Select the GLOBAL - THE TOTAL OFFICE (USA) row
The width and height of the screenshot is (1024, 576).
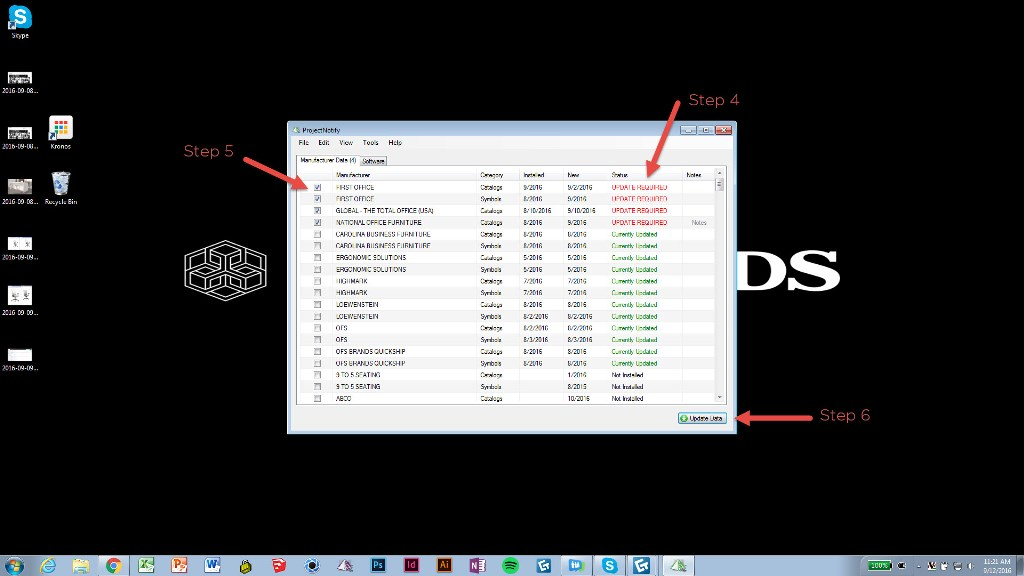coord(506,211)
